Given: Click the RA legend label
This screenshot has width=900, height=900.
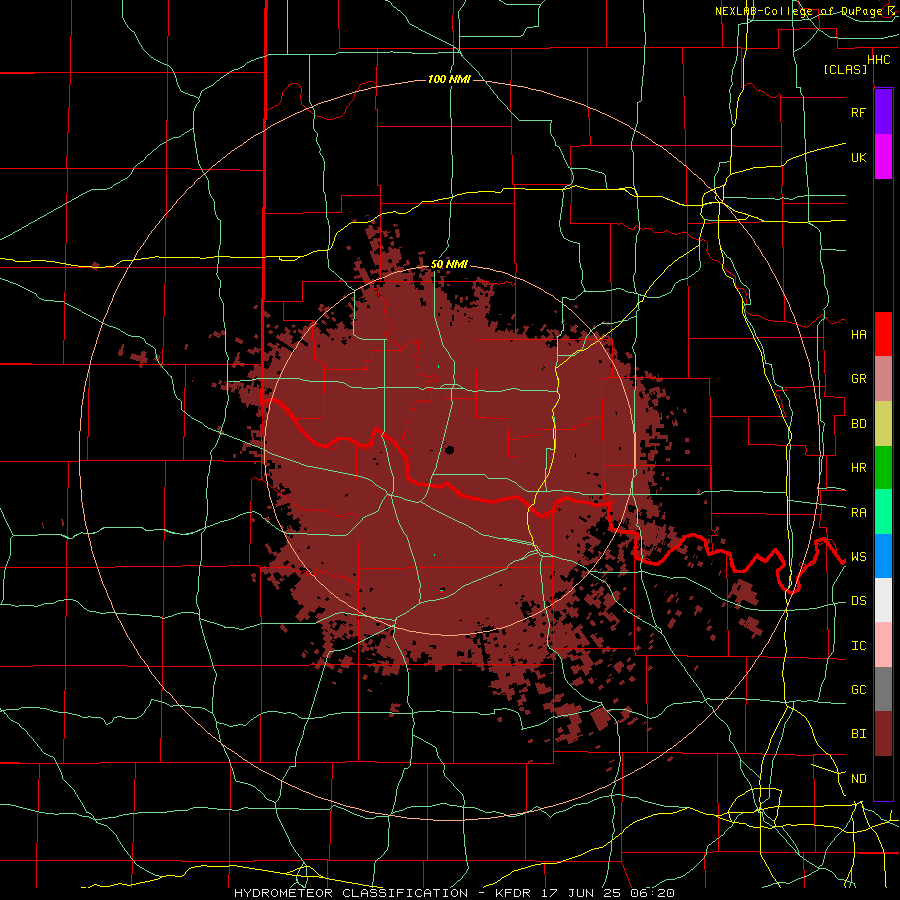Looking at the screenshot, I should pos(859,513).
